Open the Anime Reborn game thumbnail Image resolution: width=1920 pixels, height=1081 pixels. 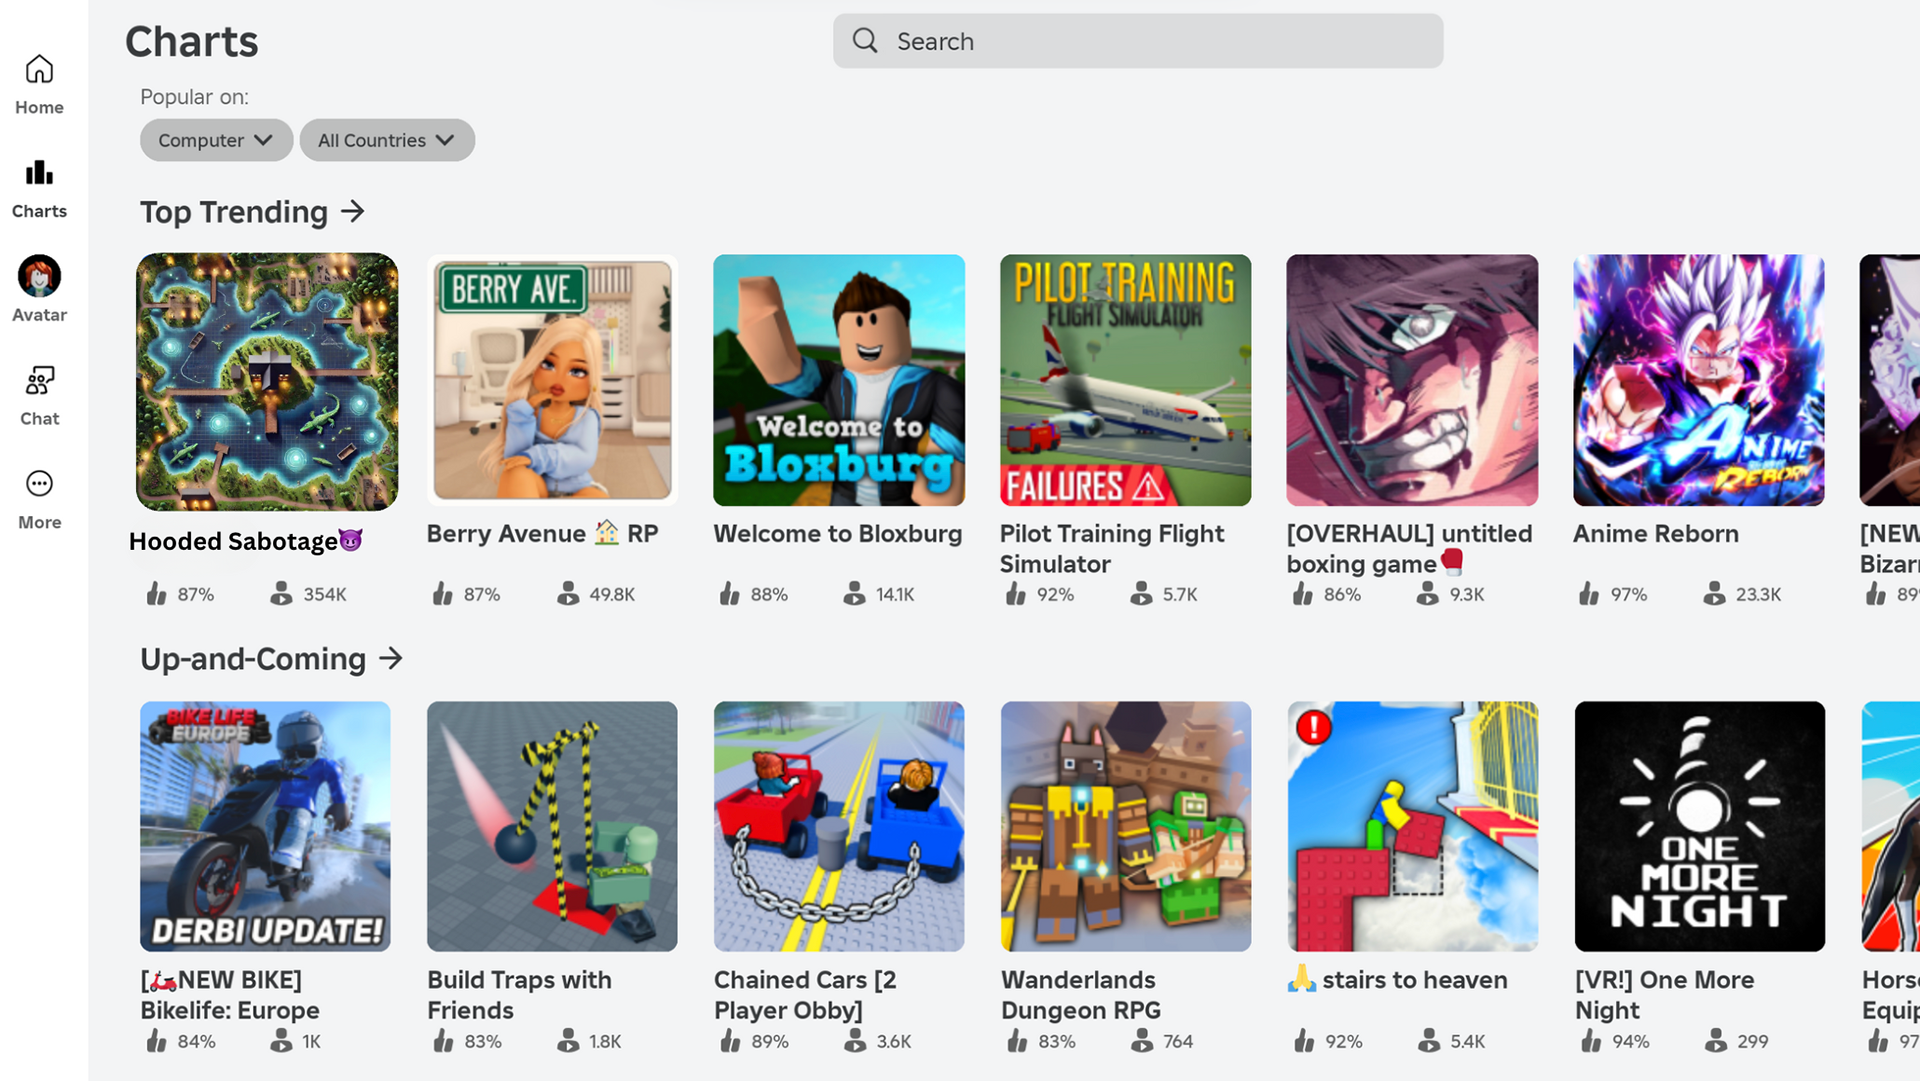(1698, 380)
